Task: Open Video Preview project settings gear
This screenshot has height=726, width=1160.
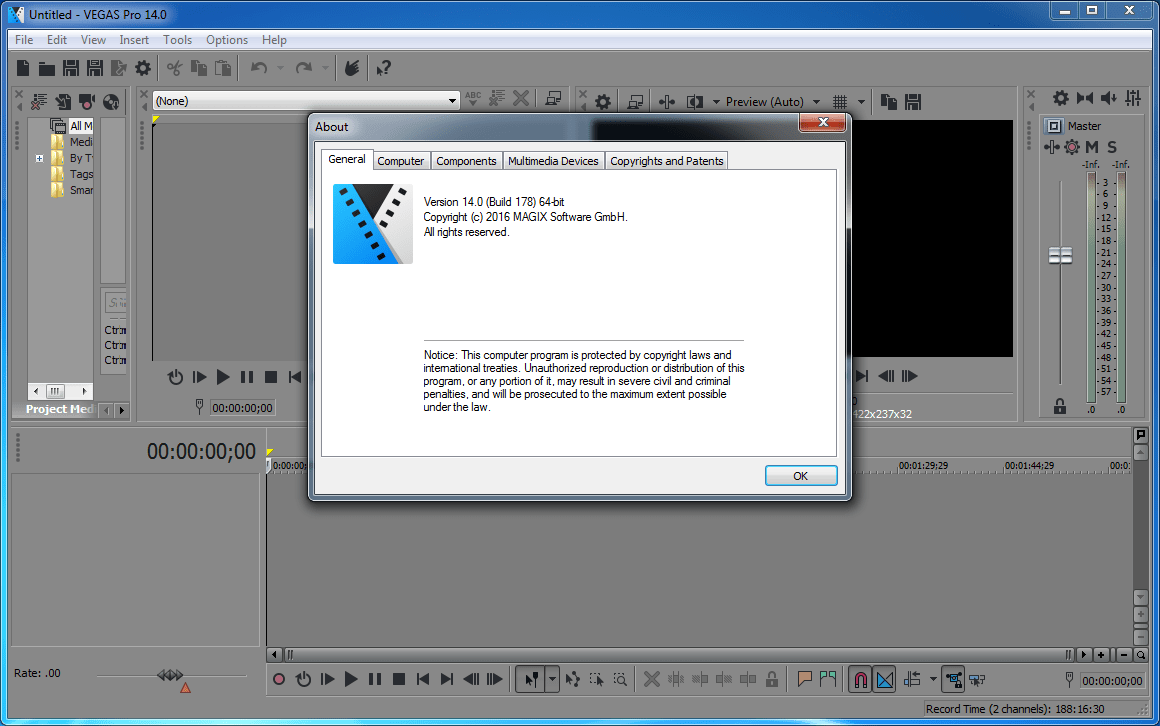Action: click(x=603, y=101)
